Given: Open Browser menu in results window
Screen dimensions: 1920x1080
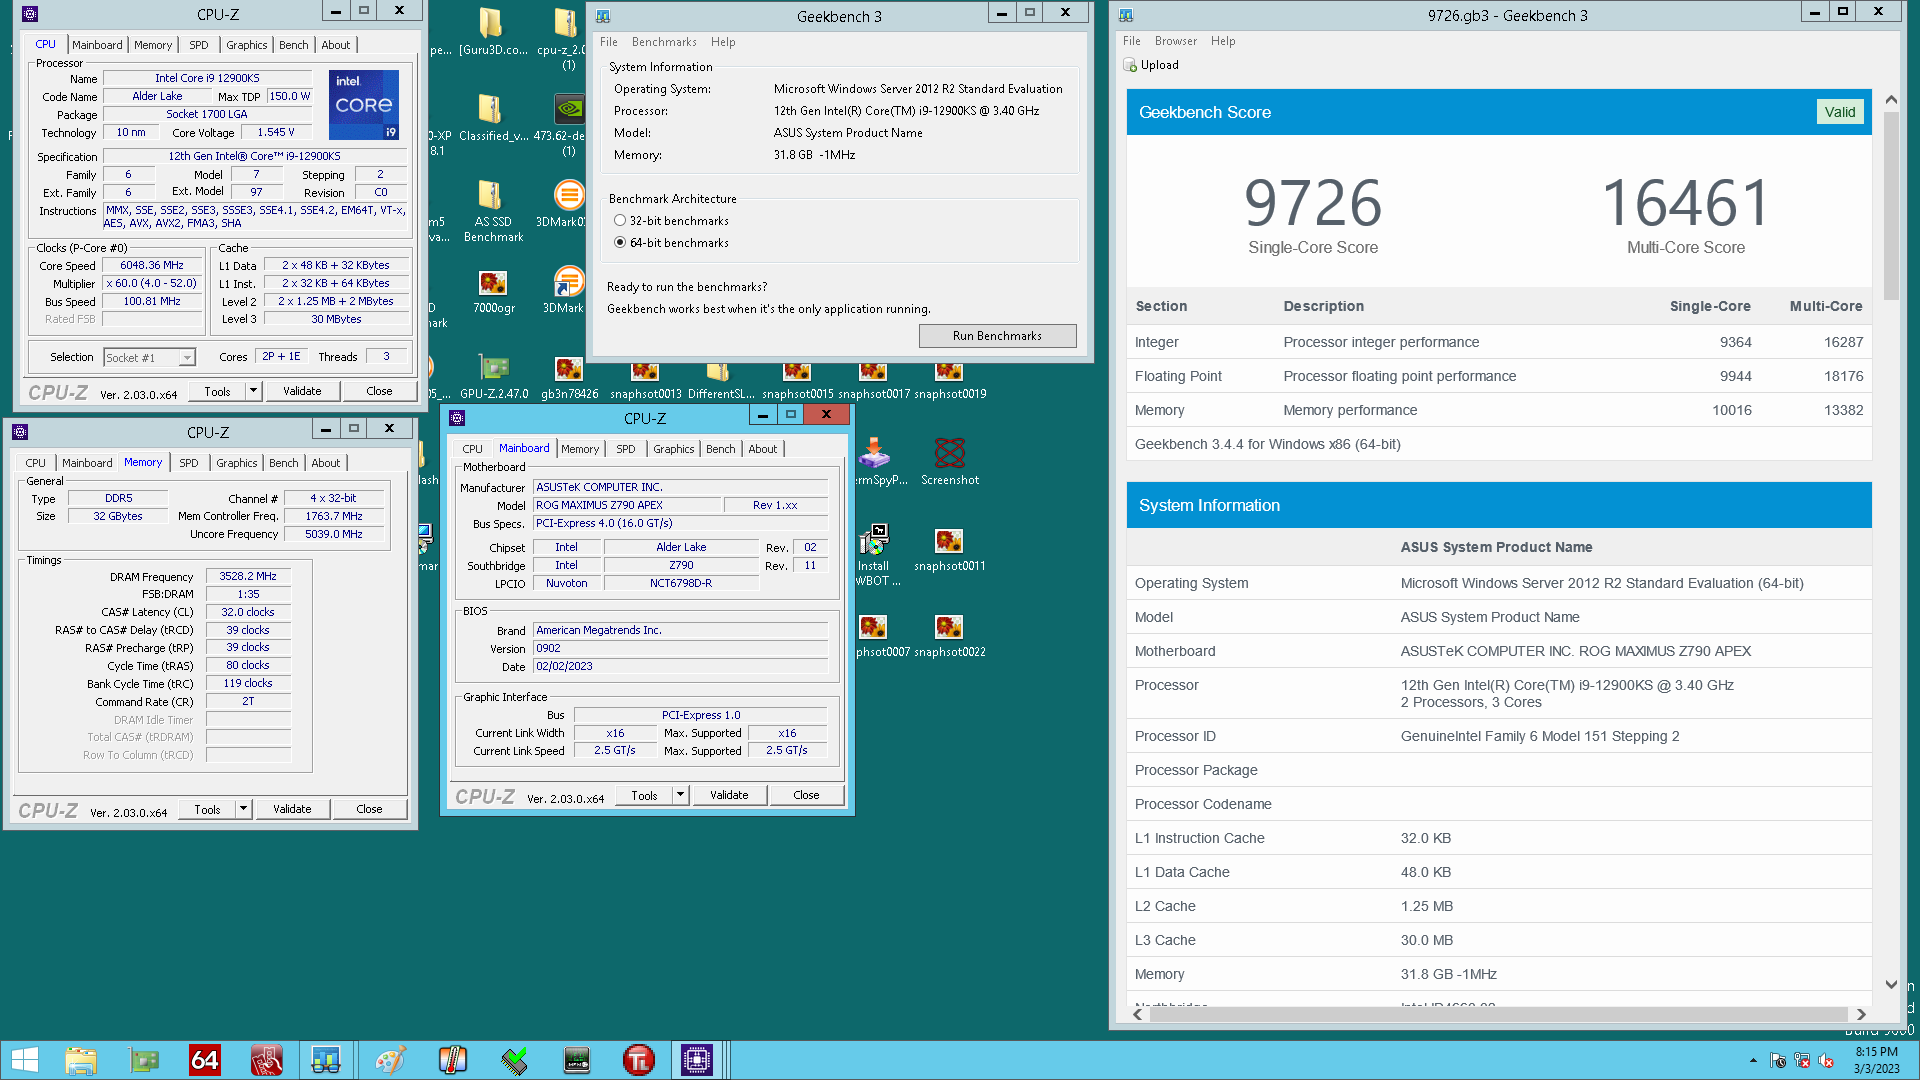Looking at the screenshot, I should coord(1176,41).
